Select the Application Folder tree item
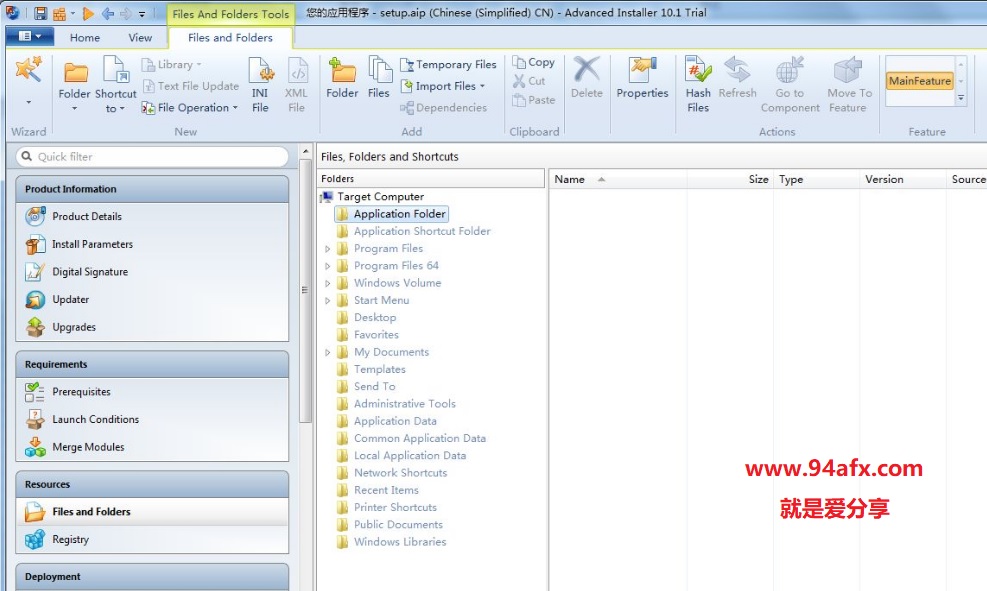Viewport: 987px width, 591px height. pyautogui.click(x=392, y=214)
